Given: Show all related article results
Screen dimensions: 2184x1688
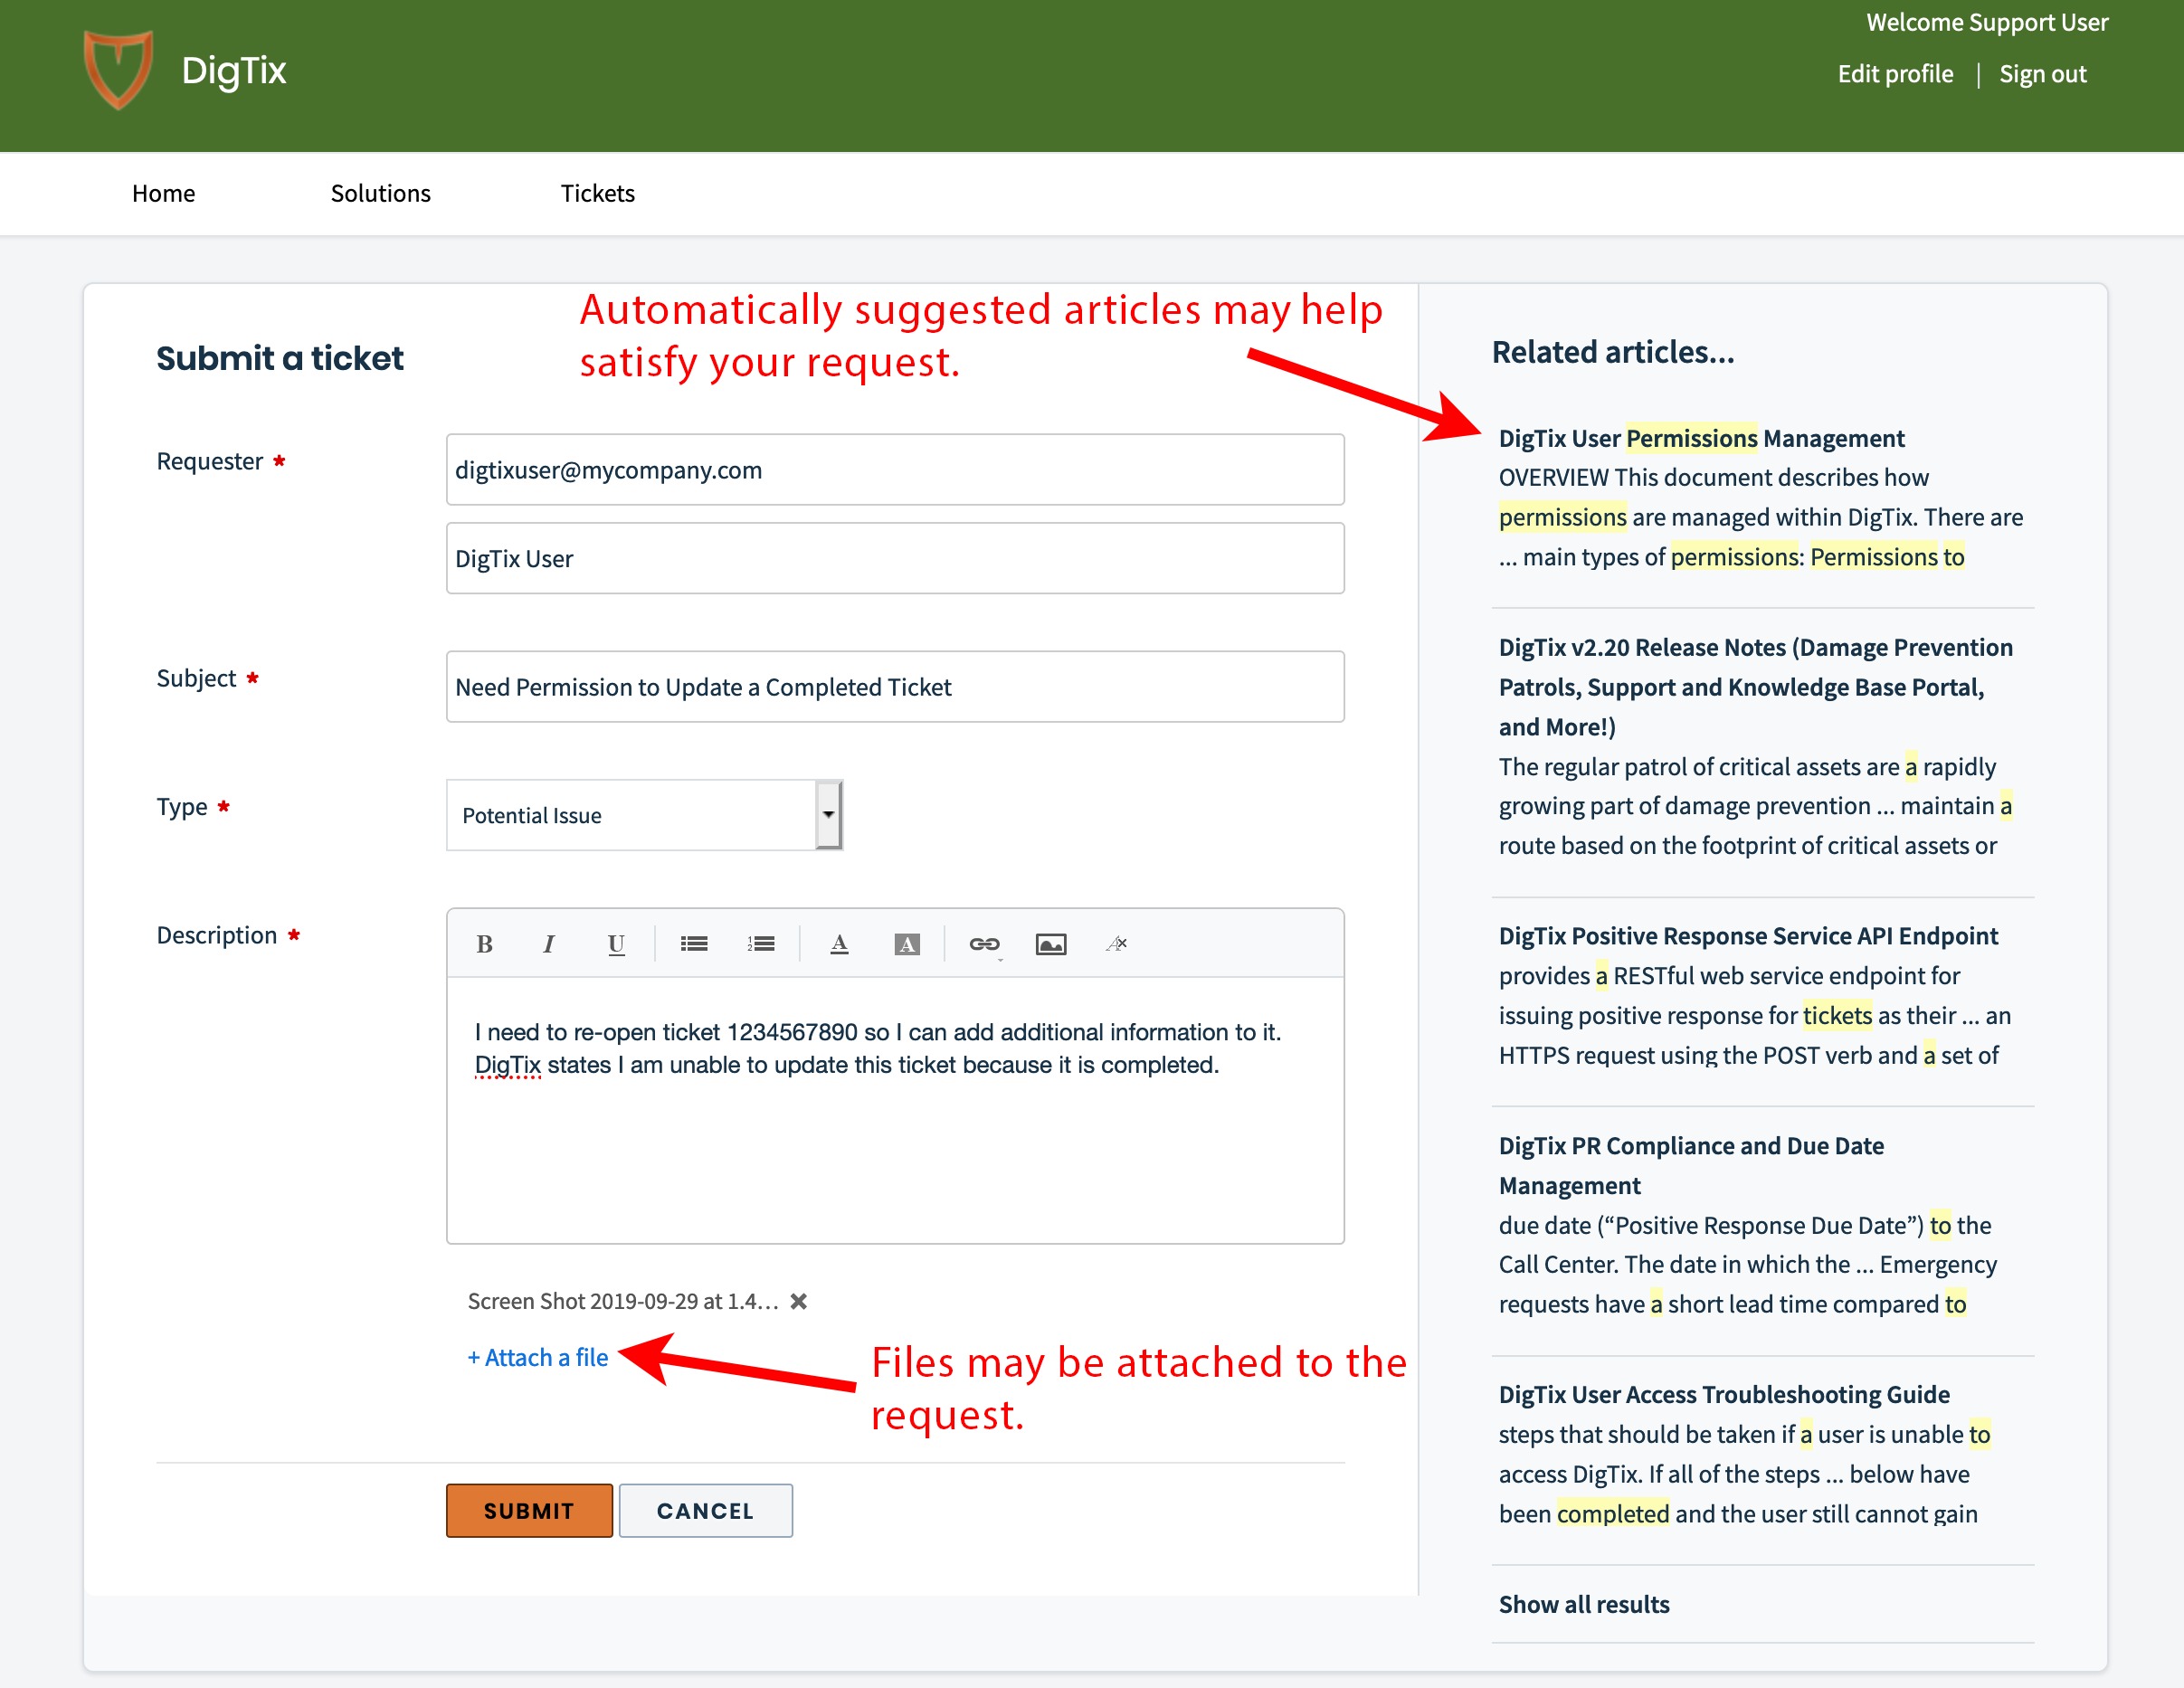Looking at the screenshot, I should (x=1583, y=1604).
